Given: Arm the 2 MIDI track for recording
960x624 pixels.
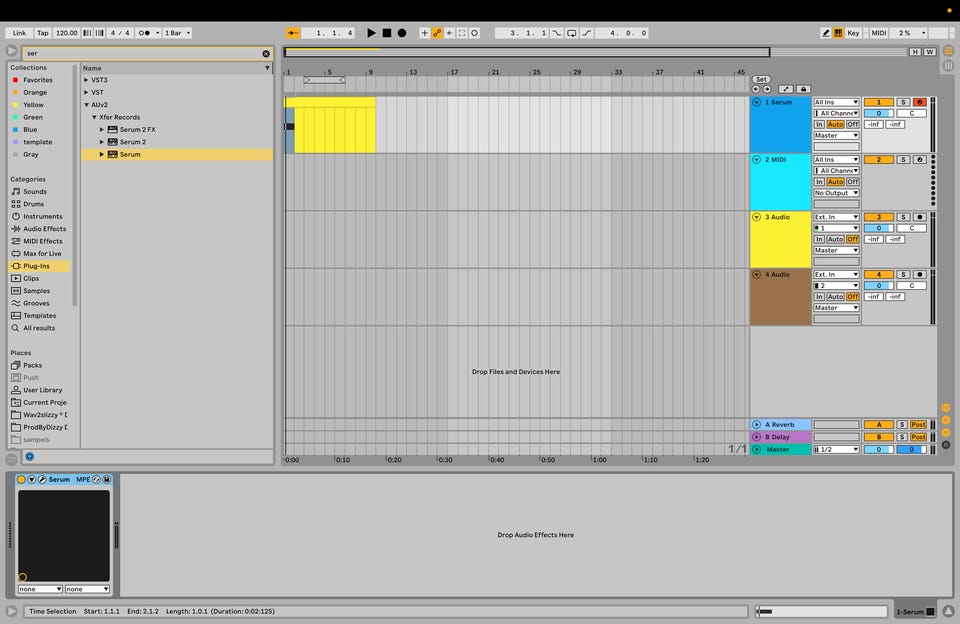Looking at the screenshot, I should [920, 160].
